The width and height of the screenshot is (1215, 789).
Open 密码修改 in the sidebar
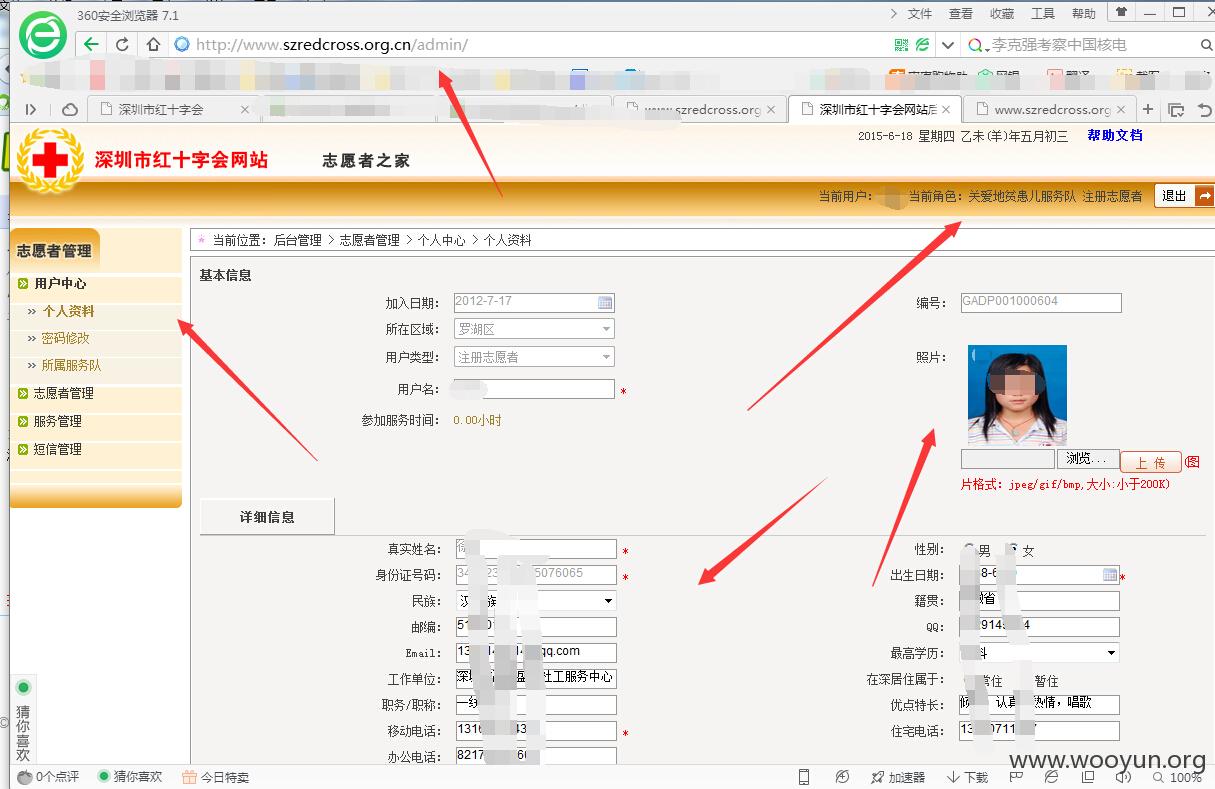pyautogui.click(x=65, y=339)
